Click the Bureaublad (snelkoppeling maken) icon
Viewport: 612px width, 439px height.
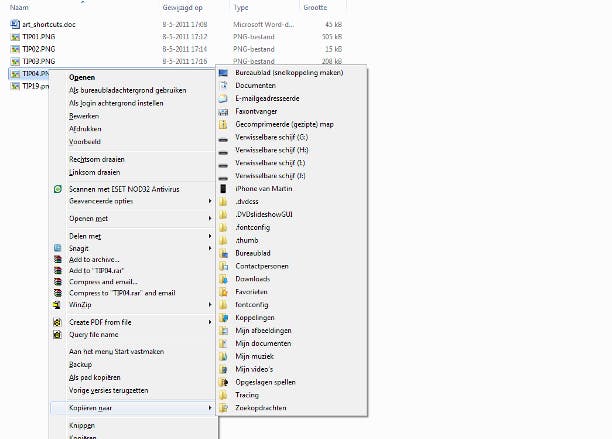point(223,73)
